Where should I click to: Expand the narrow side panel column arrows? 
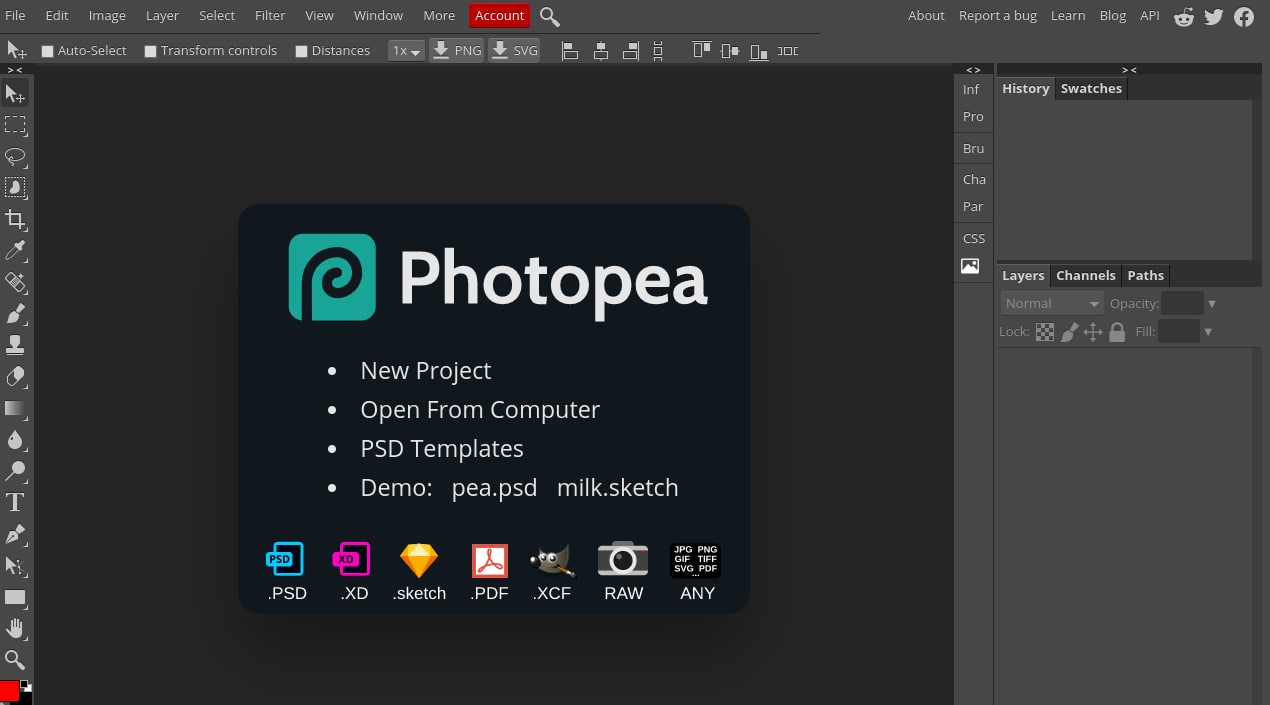[x=973, y=70]
